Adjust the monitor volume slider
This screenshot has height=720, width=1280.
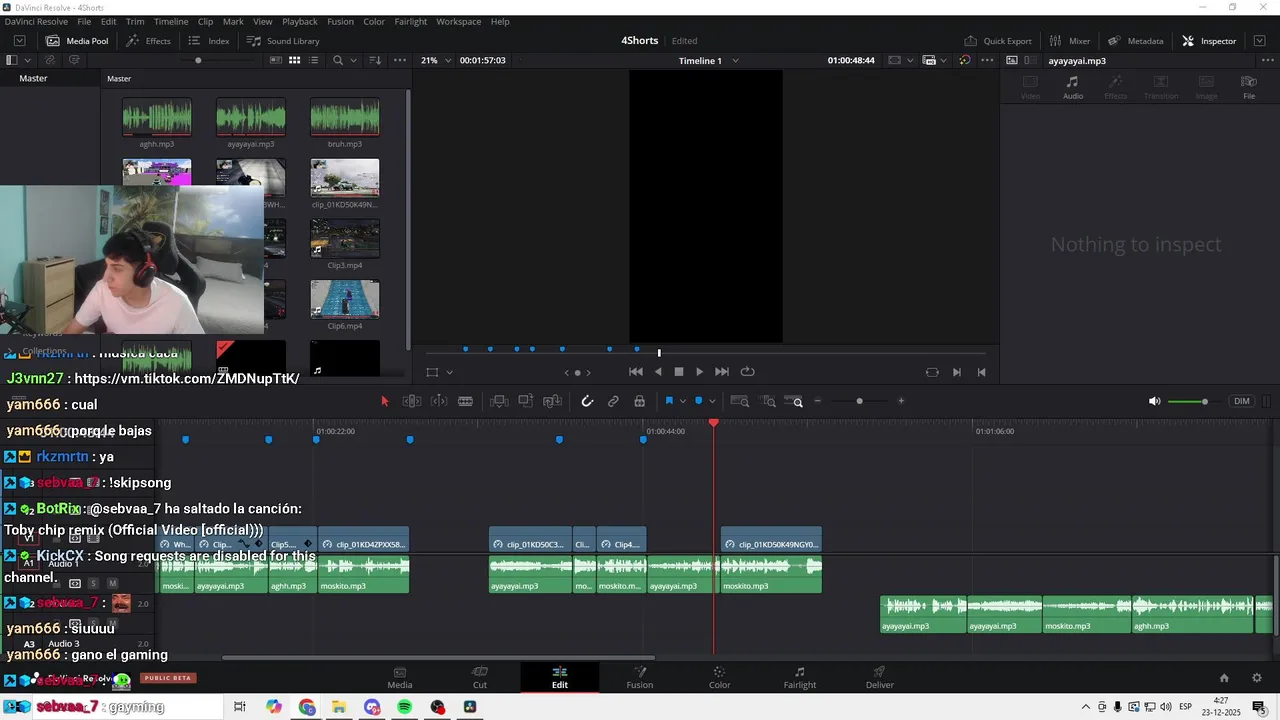tap(1204, 401)
